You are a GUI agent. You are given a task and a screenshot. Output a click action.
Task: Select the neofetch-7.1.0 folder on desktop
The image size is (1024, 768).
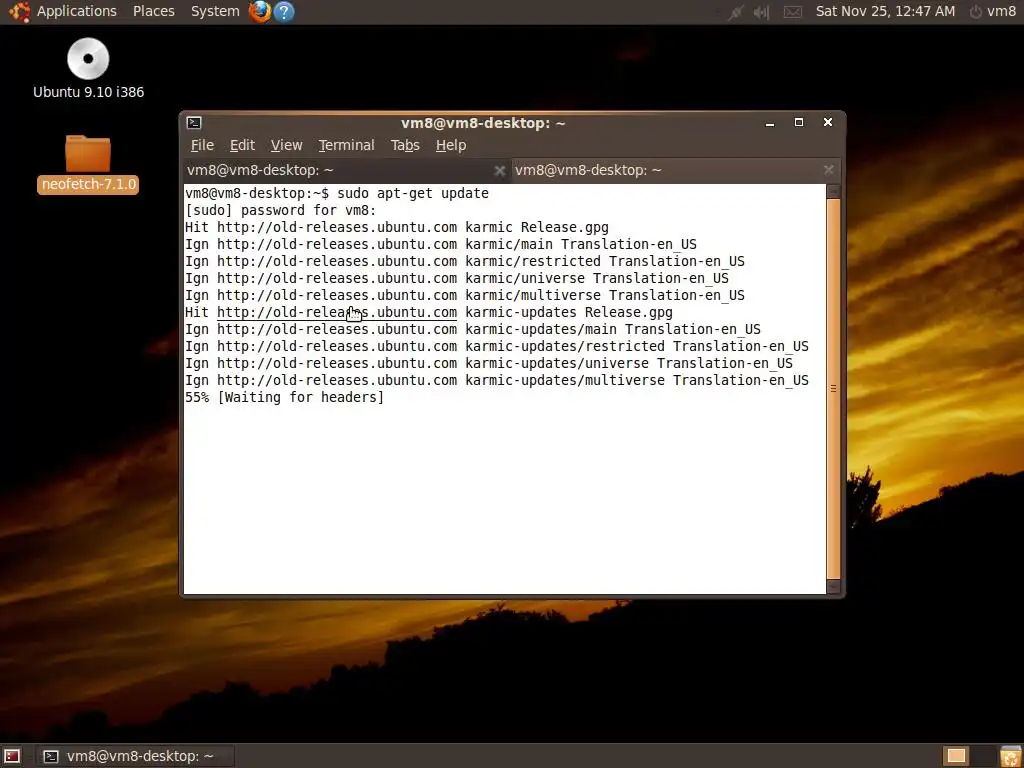tap(88, 164)
